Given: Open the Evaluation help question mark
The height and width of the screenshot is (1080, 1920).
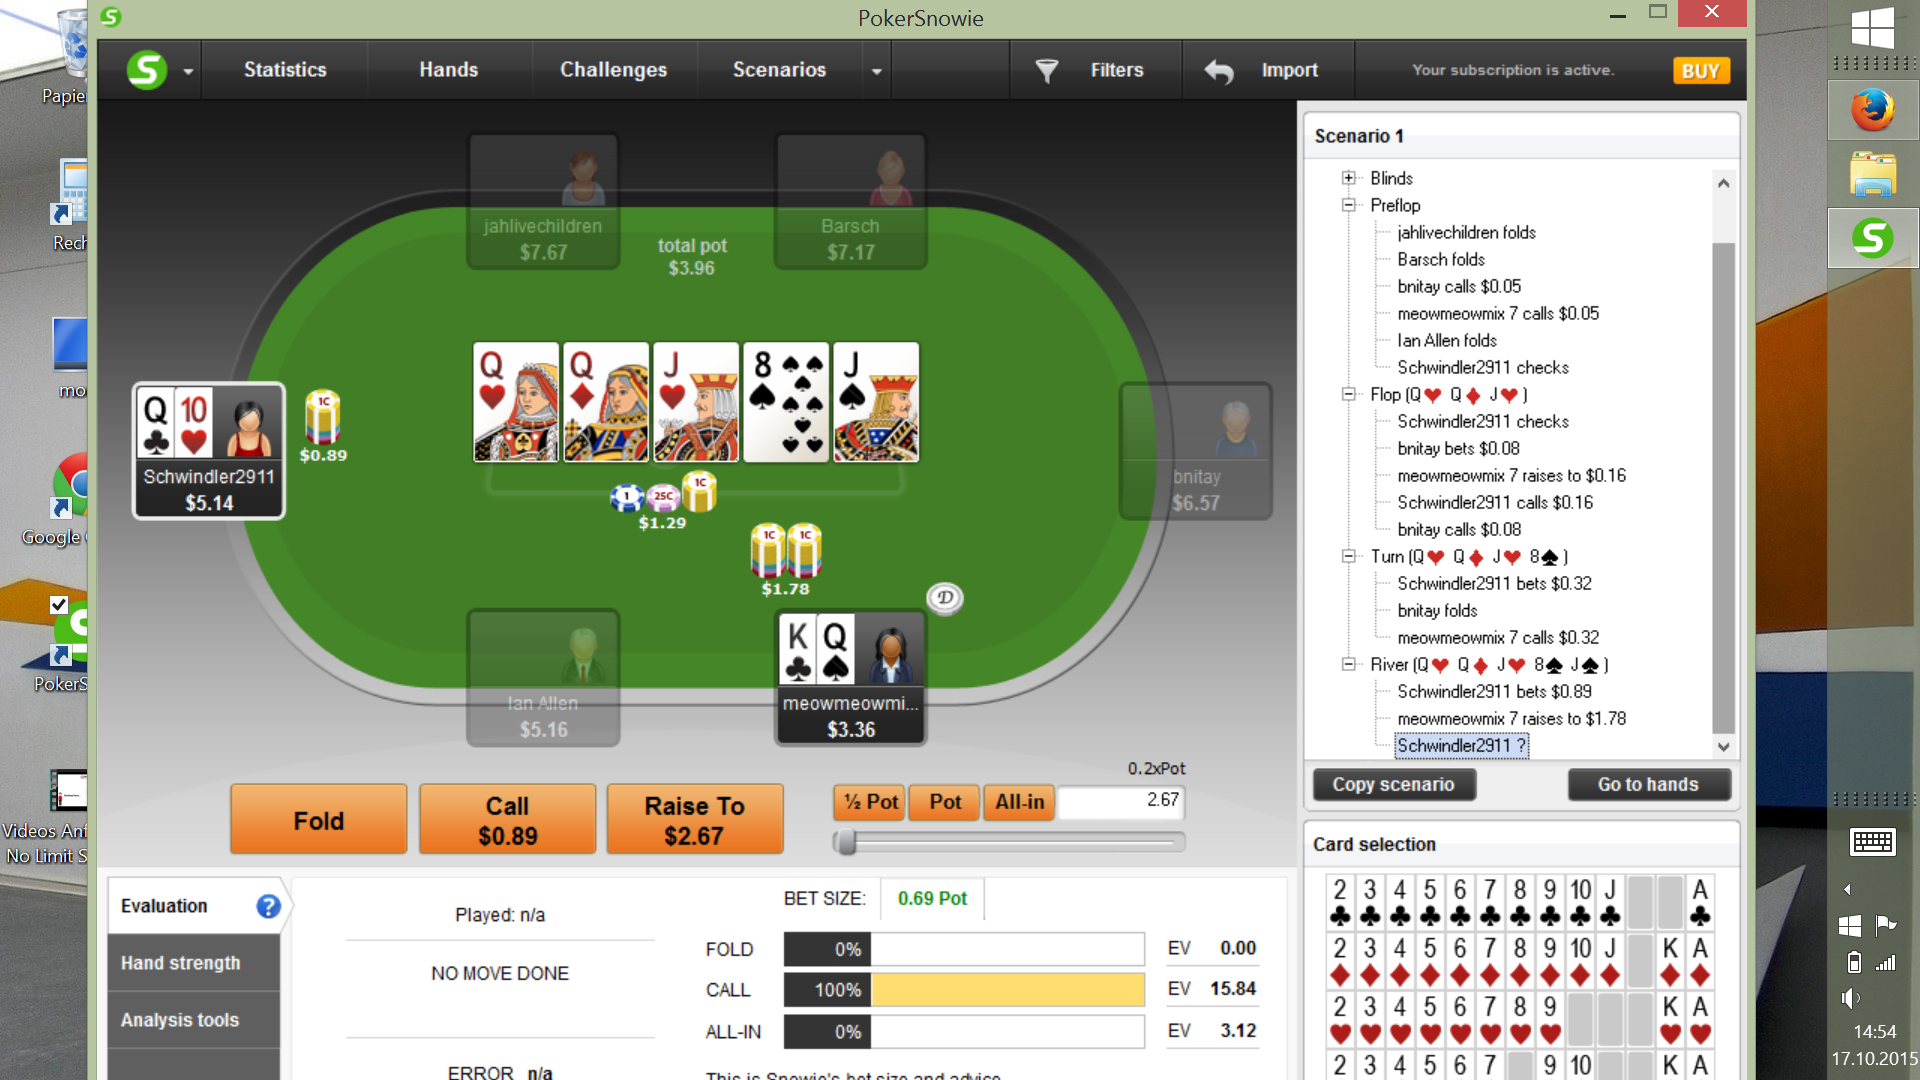Looking at the screenshot, I should (x=268, y=906).
